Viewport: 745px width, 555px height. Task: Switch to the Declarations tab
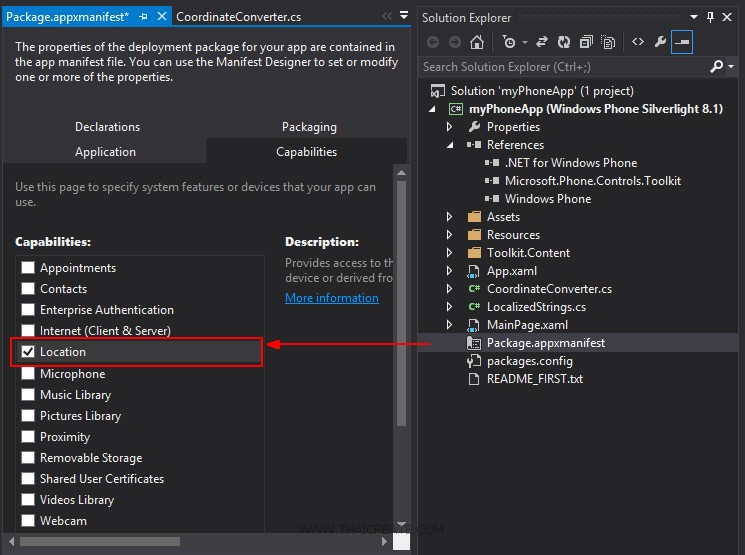tap(107, 127)
